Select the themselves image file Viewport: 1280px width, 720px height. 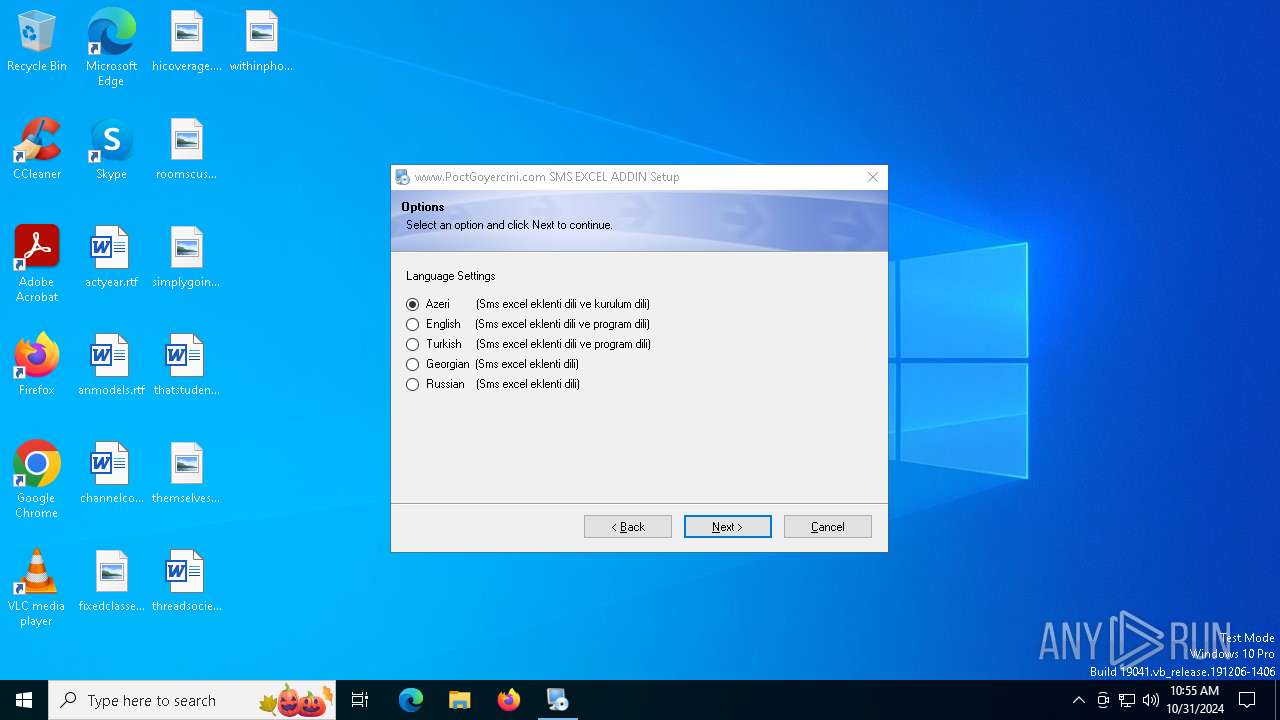pos(187,474)
